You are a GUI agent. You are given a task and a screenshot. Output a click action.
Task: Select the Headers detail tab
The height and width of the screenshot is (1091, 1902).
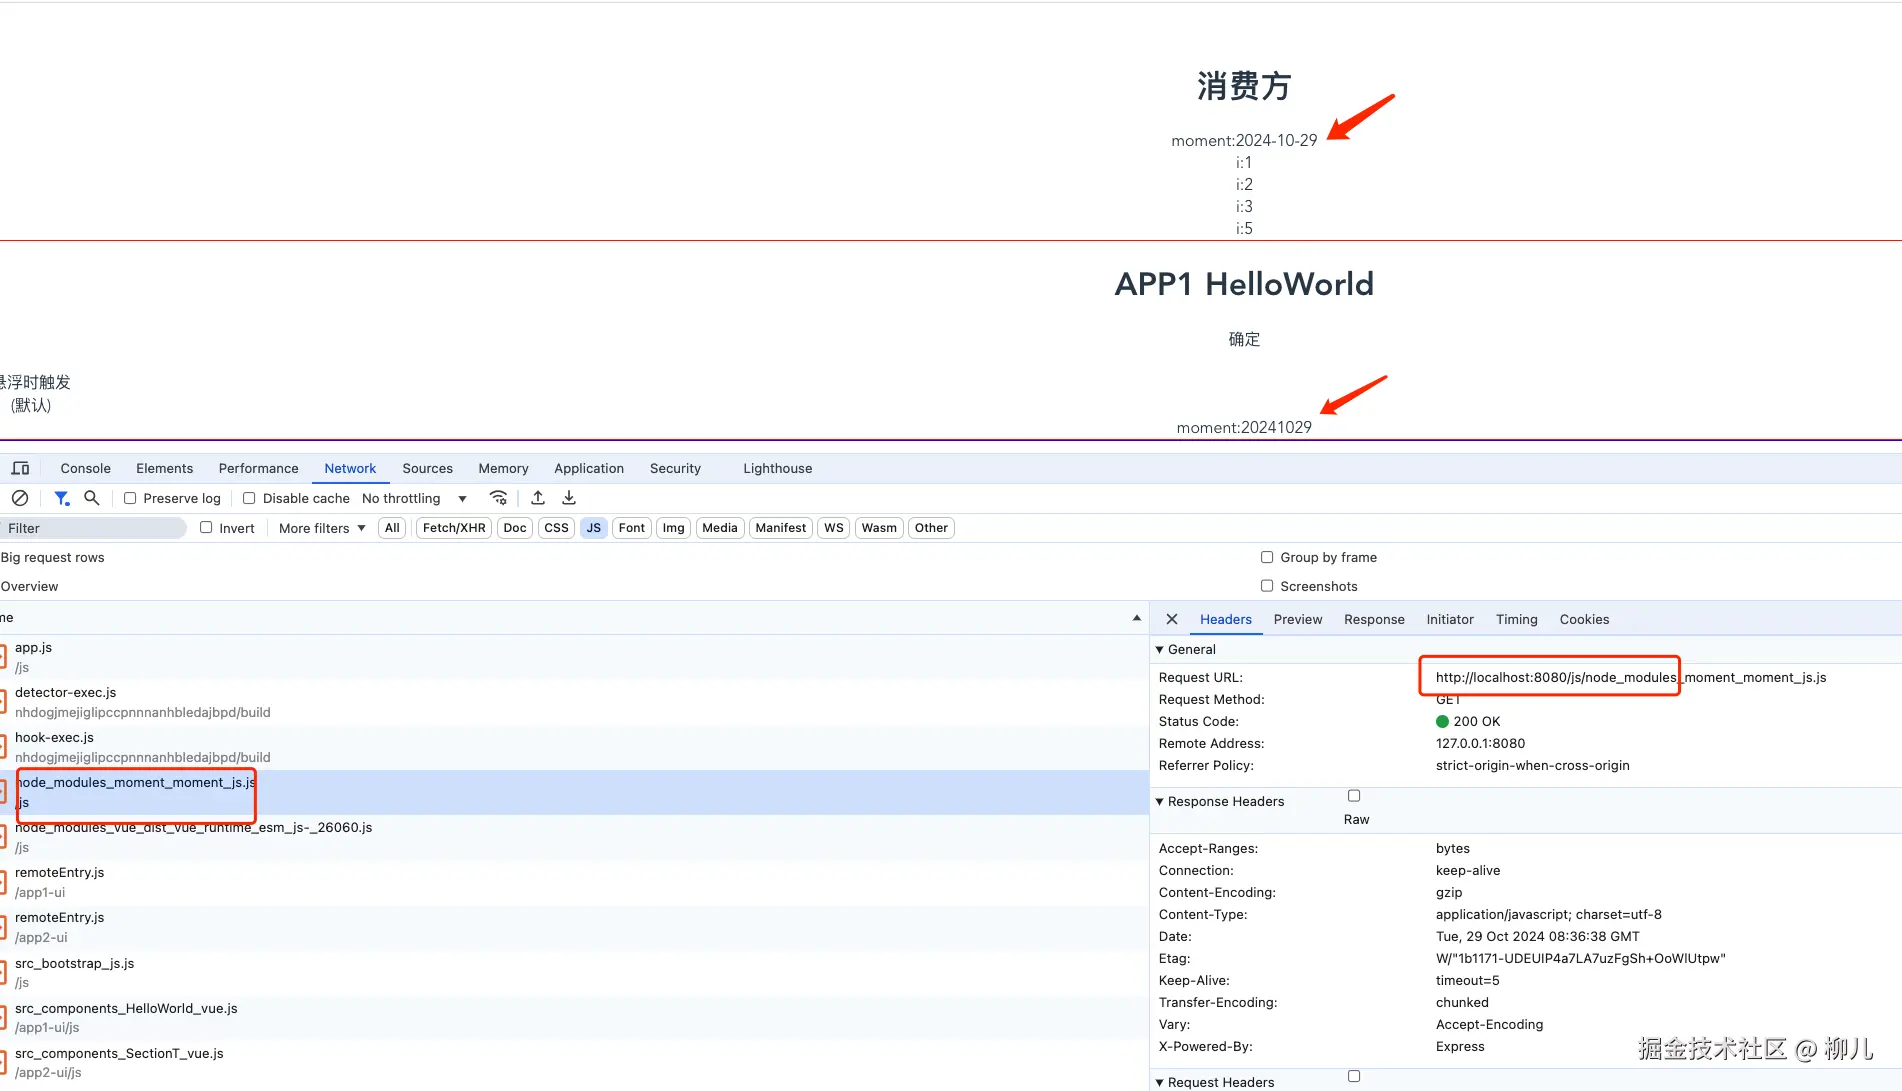(1225, 619)
